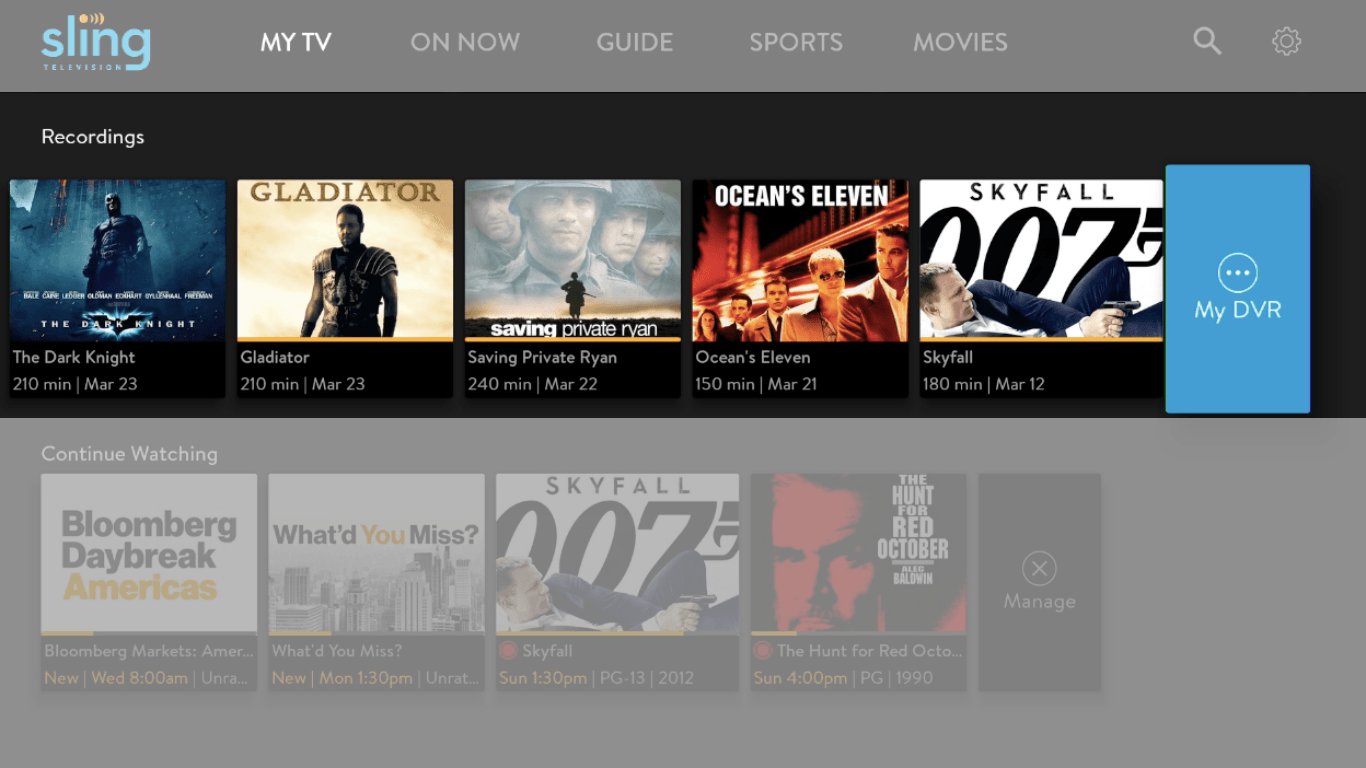Click '150 min | Mar 21' text
This screenshot has width=1366, height=768.
click(x=756, y=384)
